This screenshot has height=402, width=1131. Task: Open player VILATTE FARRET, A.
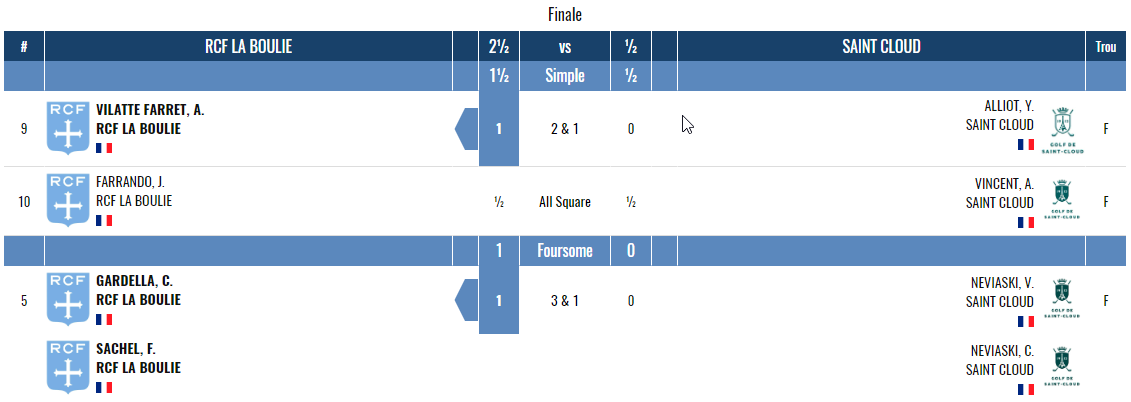(150, 110)
